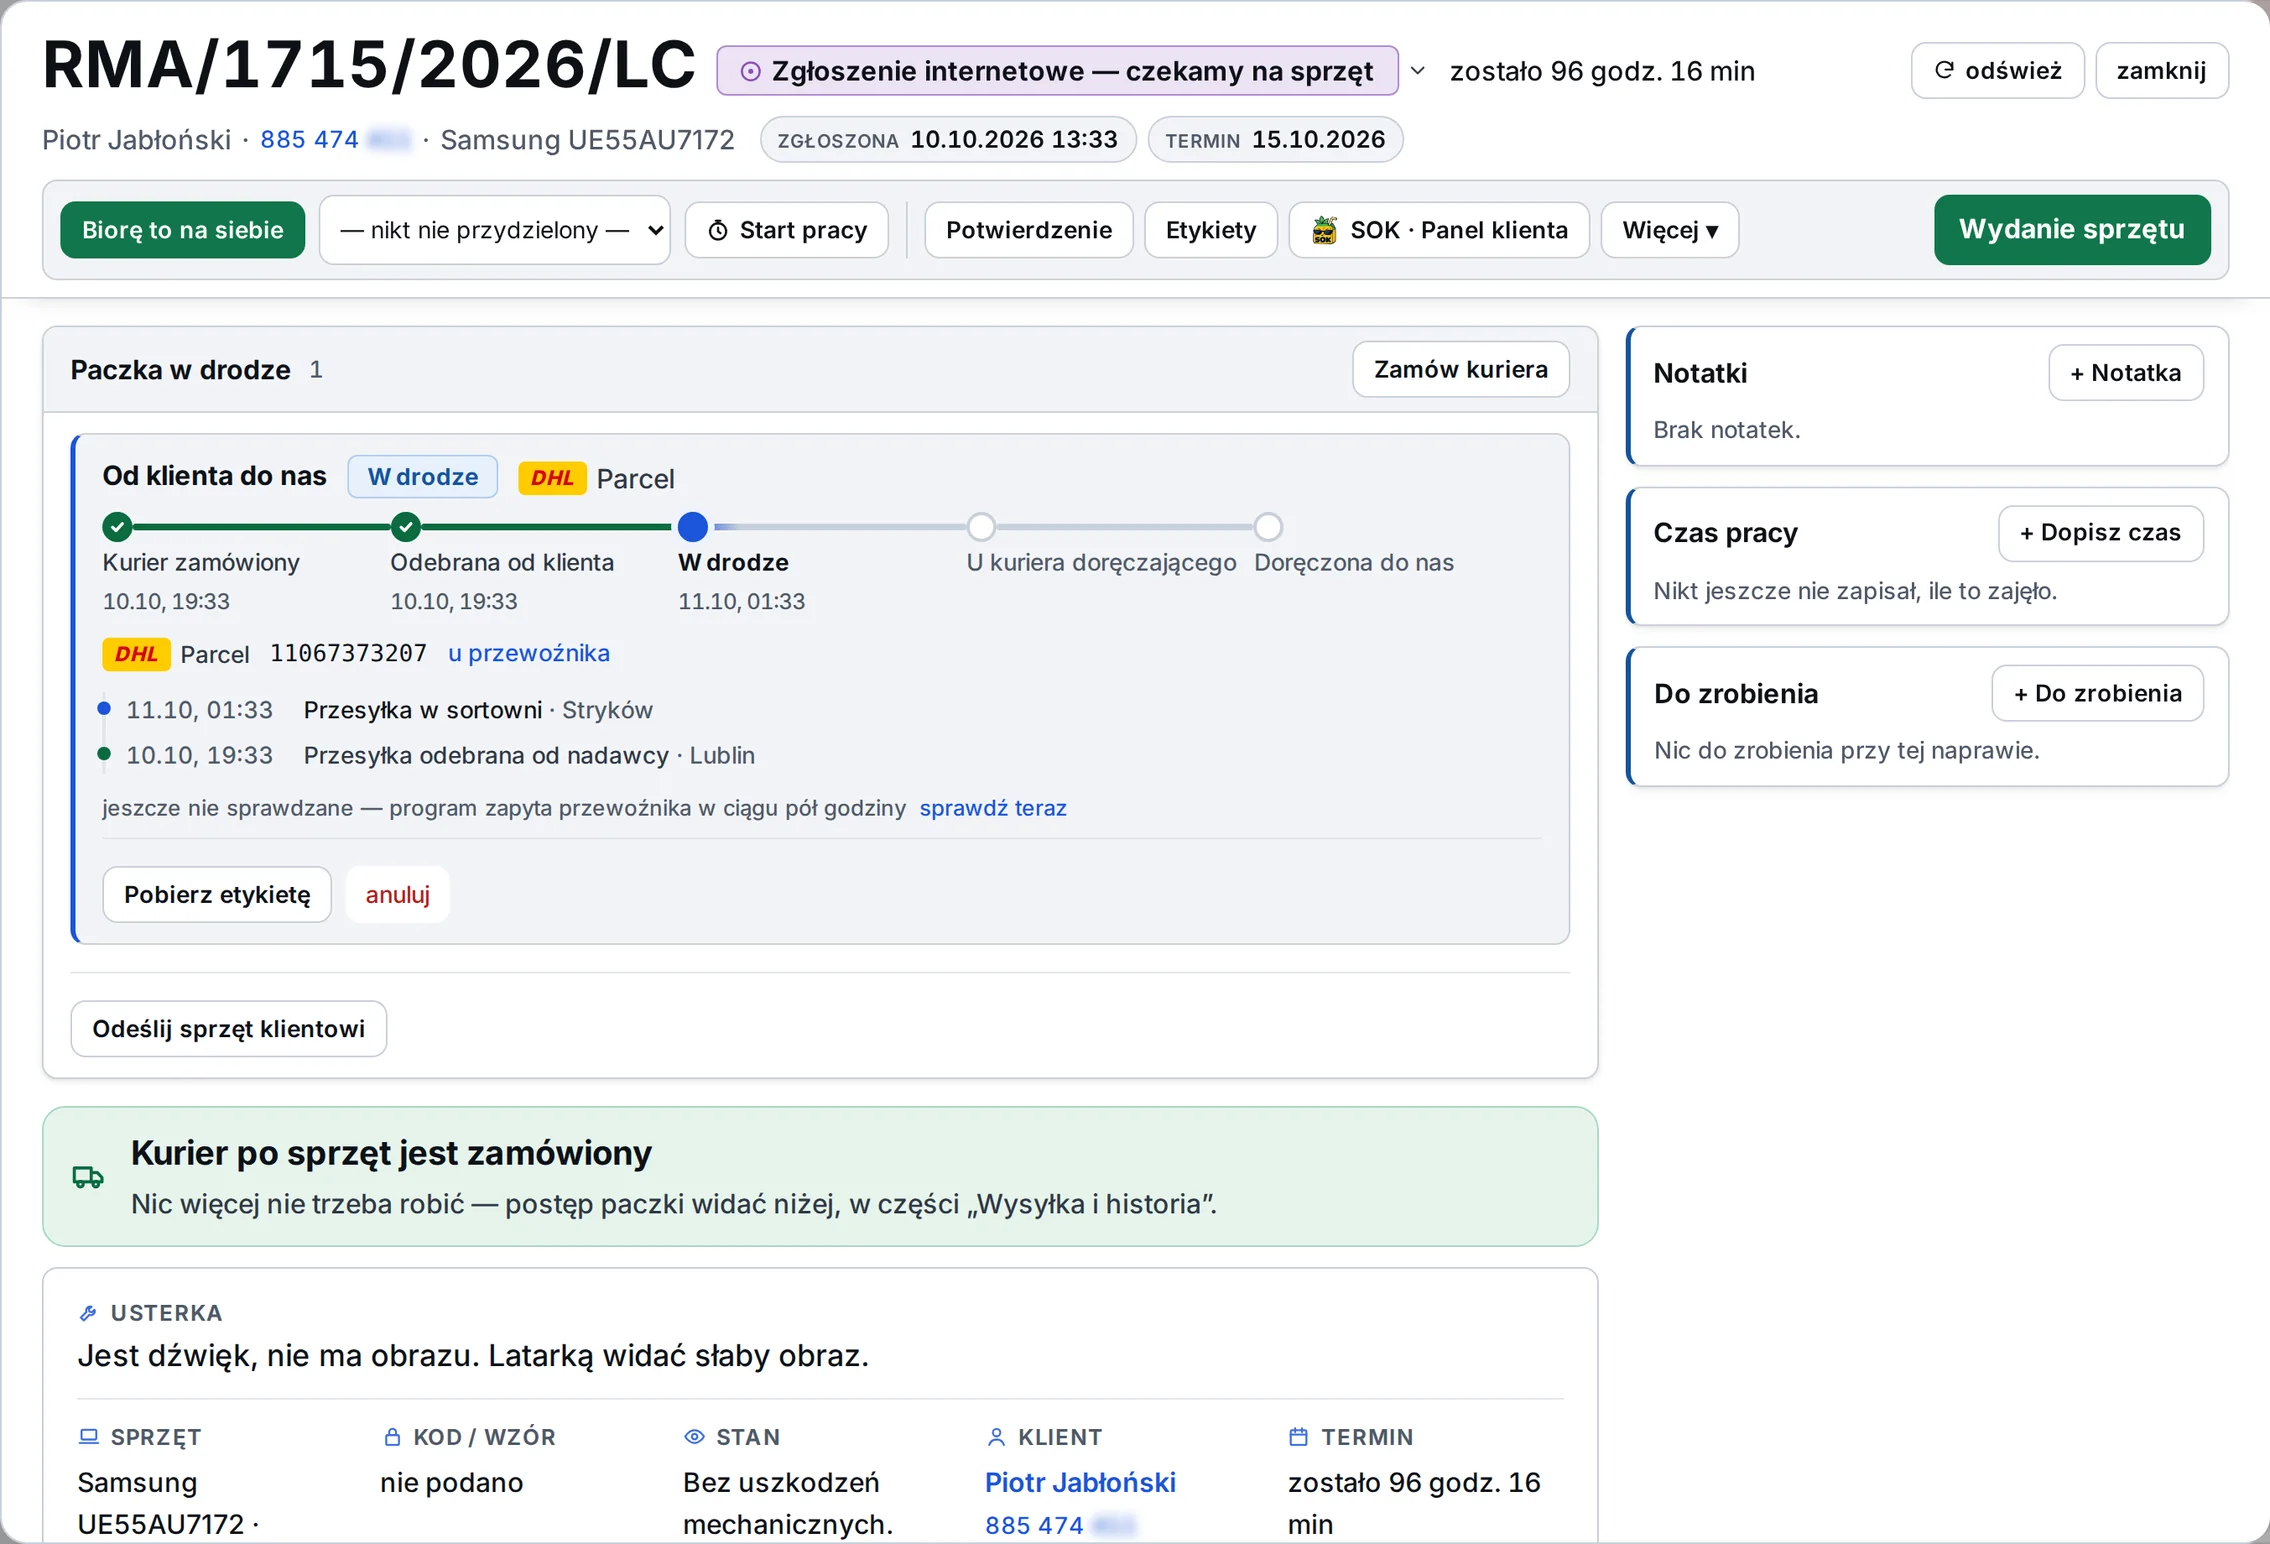Click the calendar icon next to TERMIN
Viewport: 2270px width, 1544px height.
click(x=1298, y=1437)
